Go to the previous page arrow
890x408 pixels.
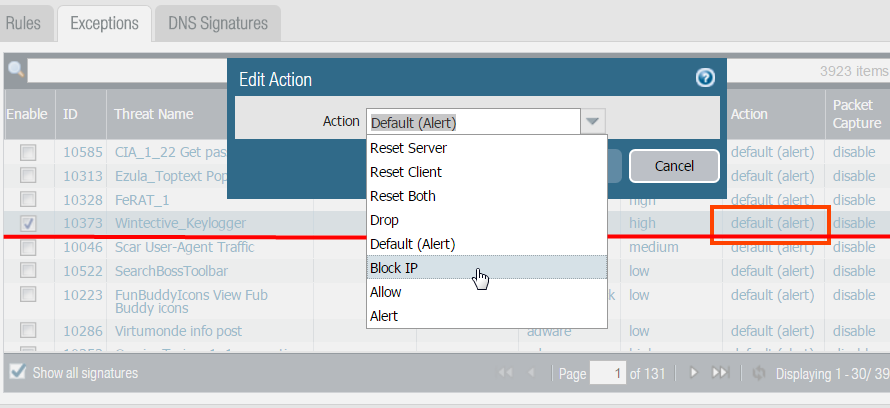tap(531, 373)
